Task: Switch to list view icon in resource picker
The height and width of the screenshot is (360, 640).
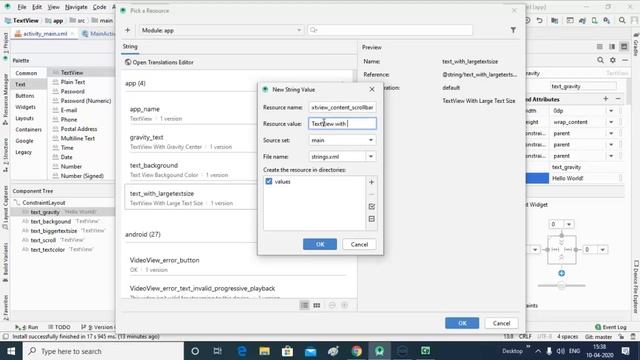Action: [304, 305]
